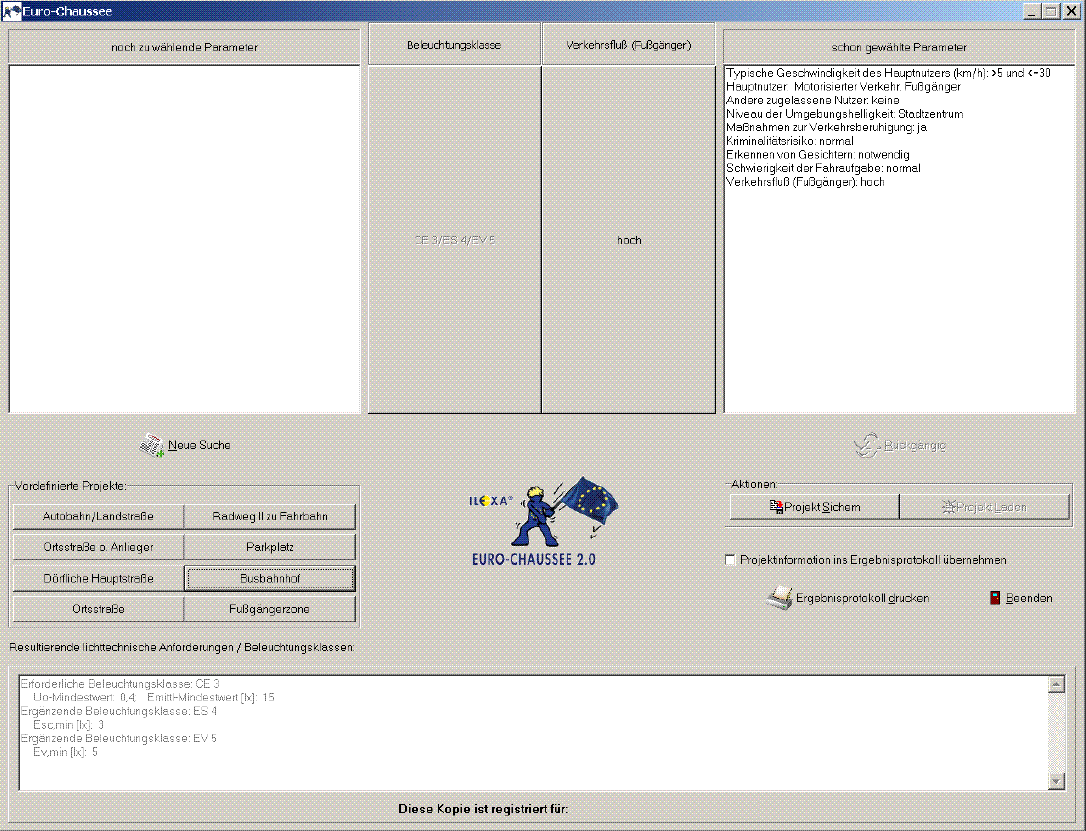The image size is (1086, 831).
Task: Click 'noch zu wählende Parameter' header
Action: (x=184, y=47)
